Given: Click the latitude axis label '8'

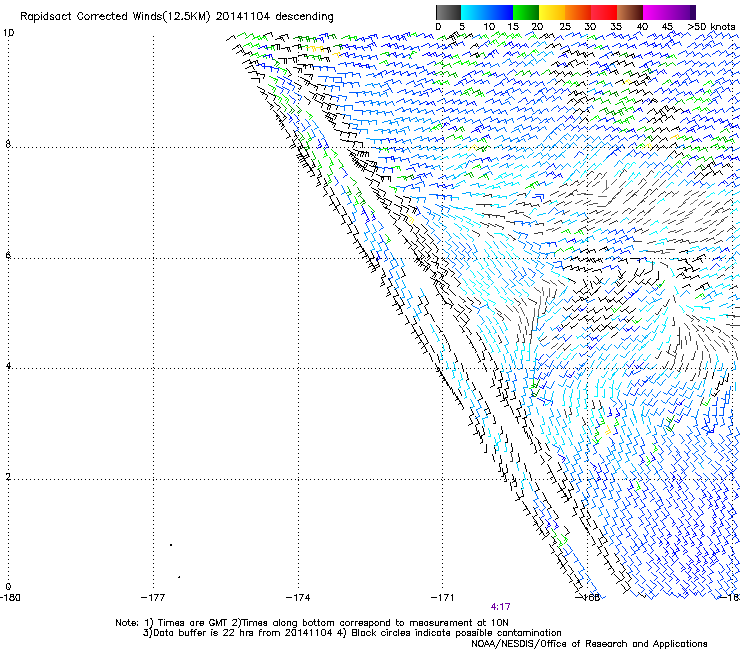Looking at the screenshot, I should tap(8, 144).
